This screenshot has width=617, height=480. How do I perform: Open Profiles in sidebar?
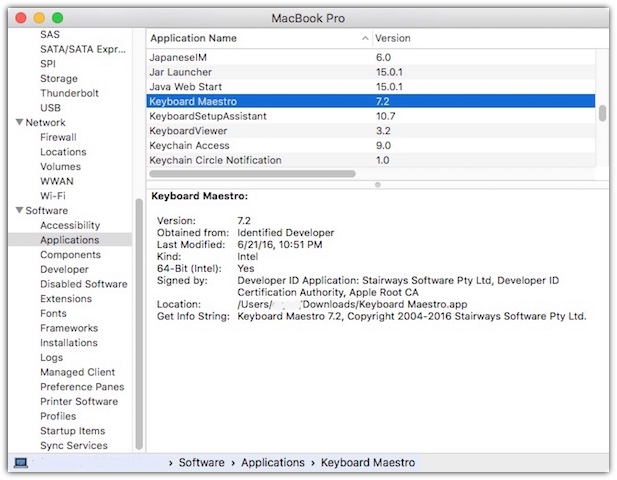point(58,416)
